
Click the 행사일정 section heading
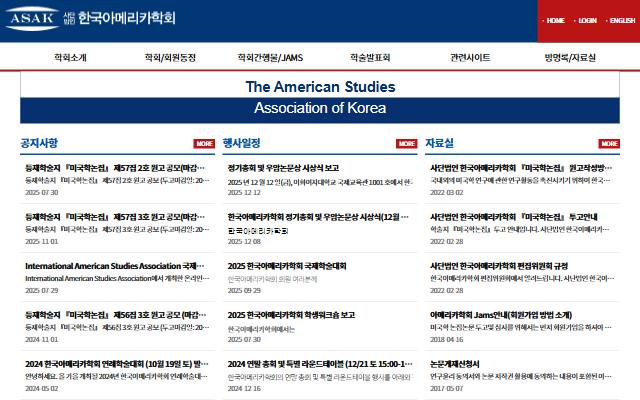(x=242, y=143)
